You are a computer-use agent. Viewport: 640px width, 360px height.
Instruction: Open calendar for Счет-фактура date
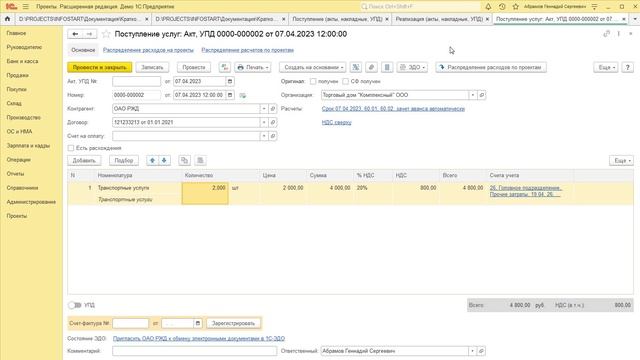[x=198, y=323]
